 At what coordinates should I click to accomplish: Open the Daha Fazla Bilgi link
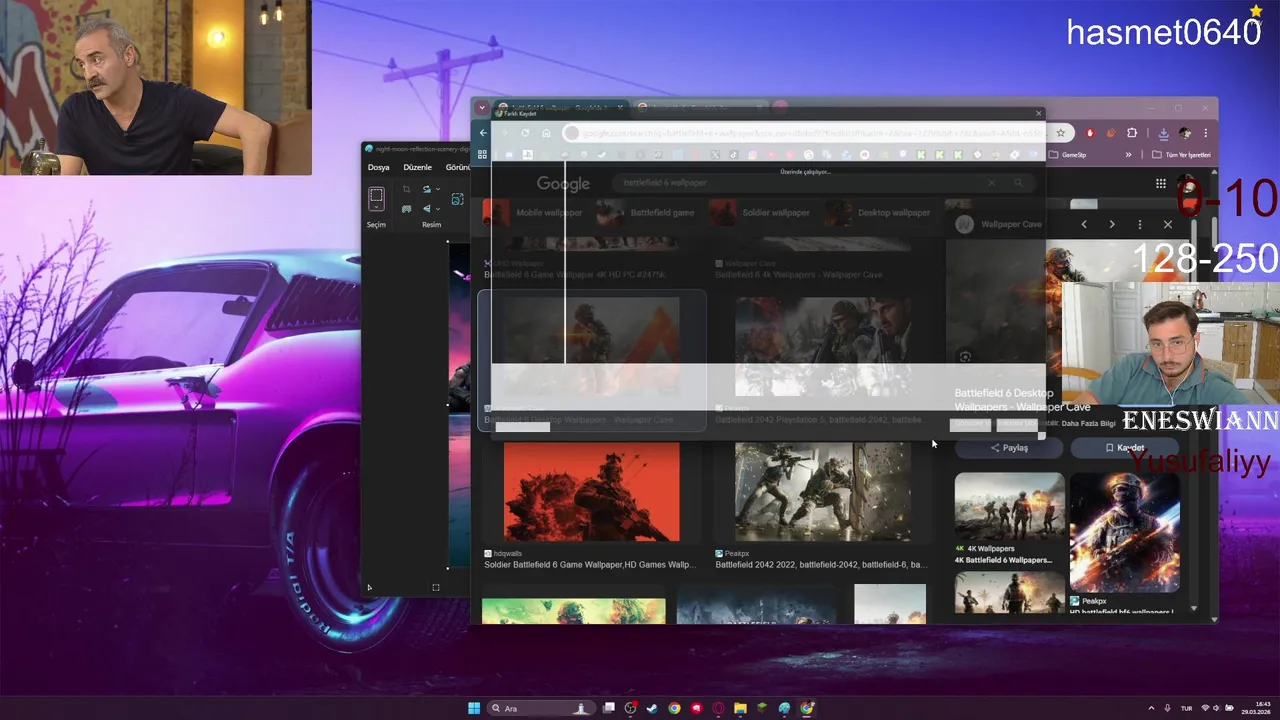point(1088,424)
